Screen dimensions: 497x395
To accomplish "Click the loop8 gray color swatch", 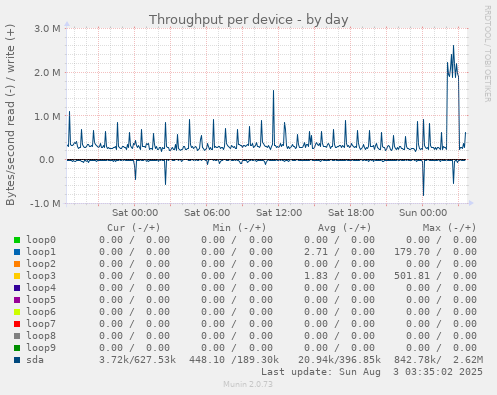I will (x=17, y=336).
